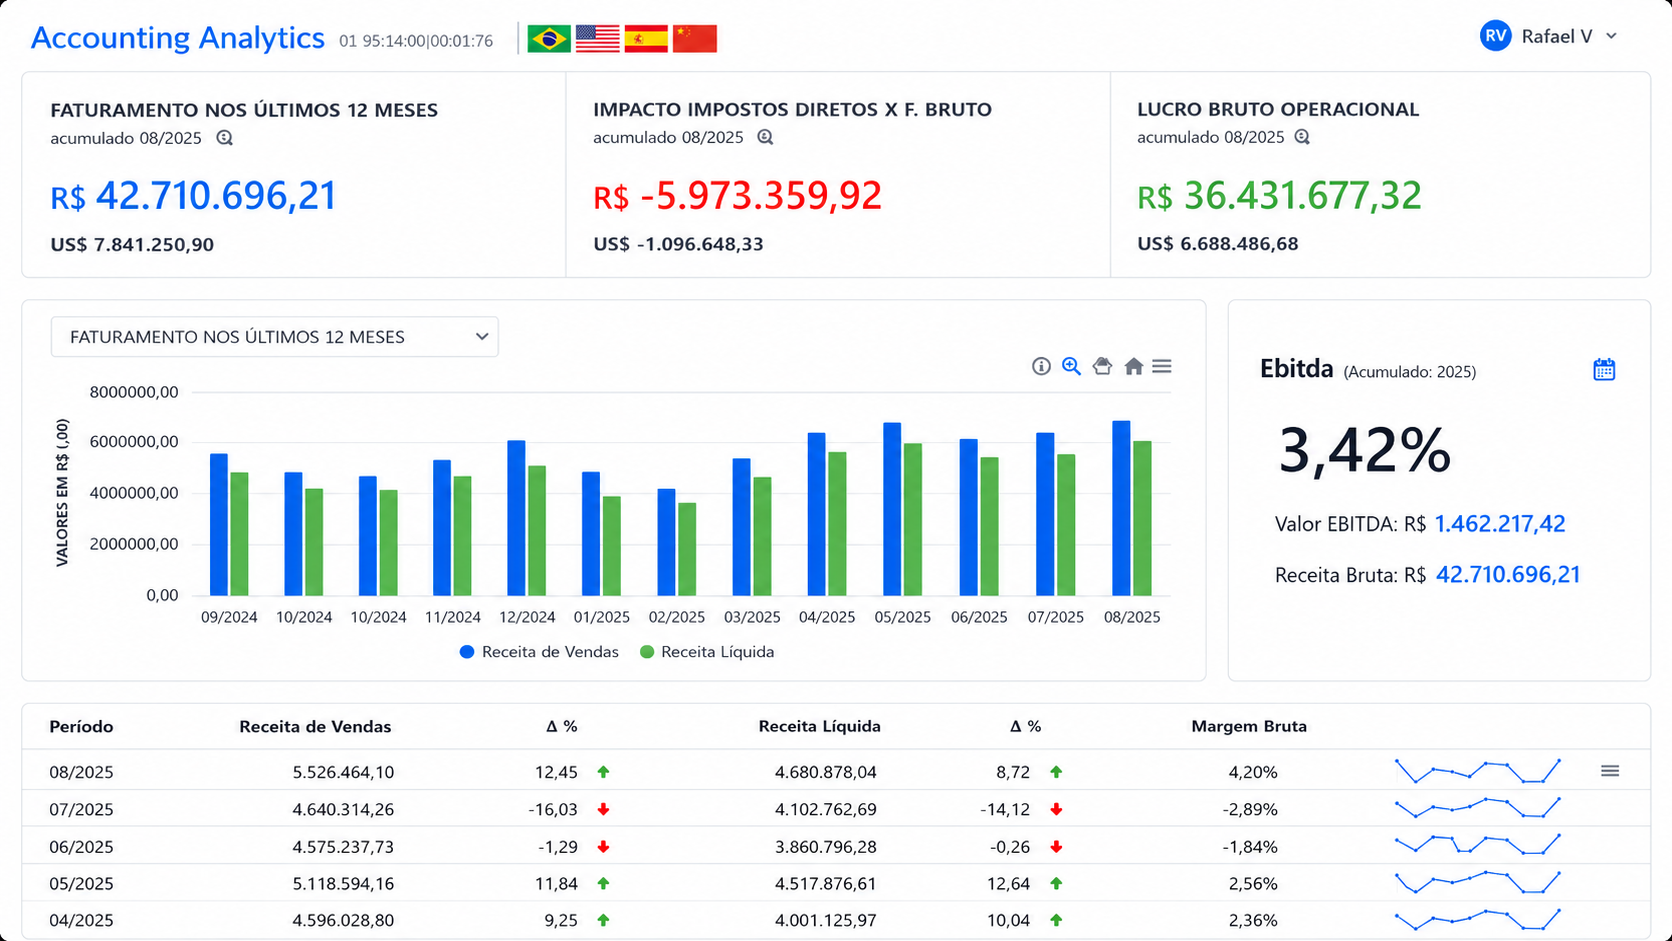The image size is (1672, 941).
Task: Click the US$ -1.096.648,33 amount
Action: pos(678,244)
